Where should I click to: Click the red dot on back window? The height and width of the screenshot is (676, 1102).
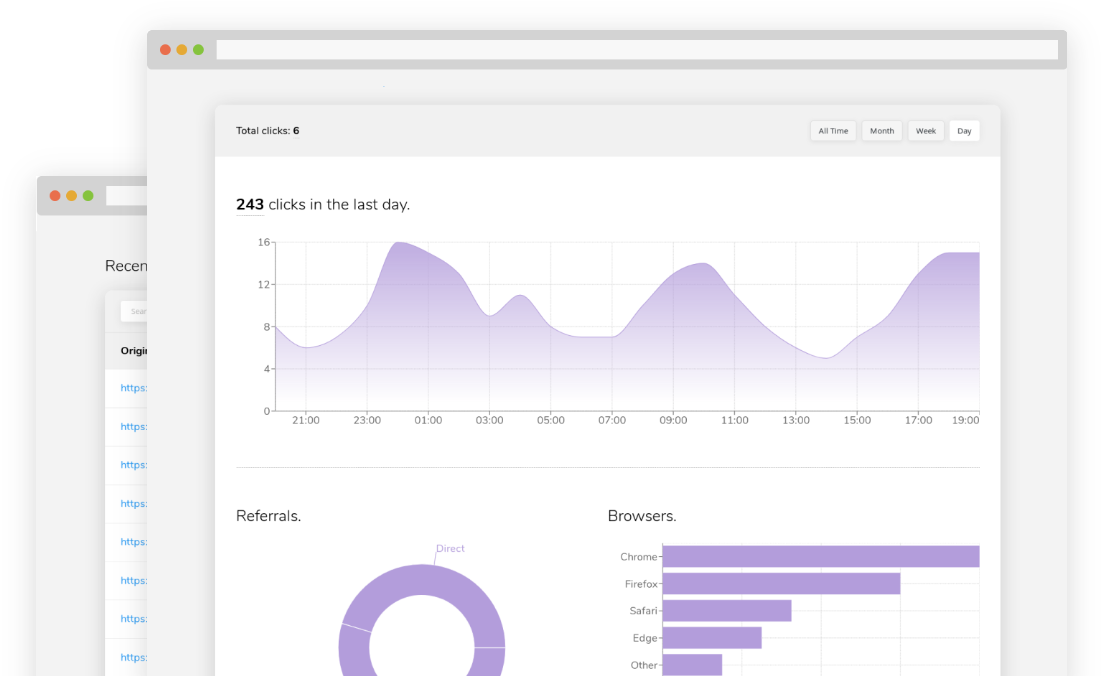55,196
